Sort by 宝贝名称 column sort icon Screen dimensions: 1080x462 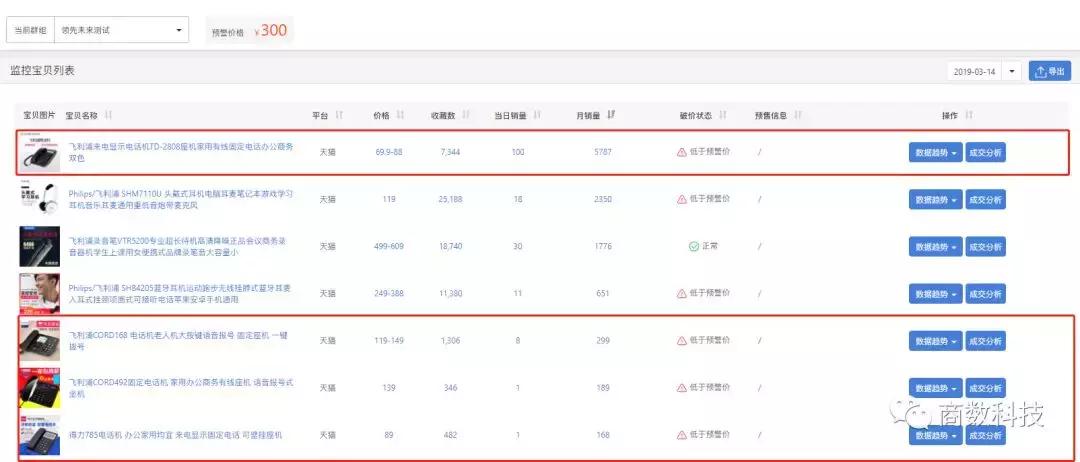[109, 115]
